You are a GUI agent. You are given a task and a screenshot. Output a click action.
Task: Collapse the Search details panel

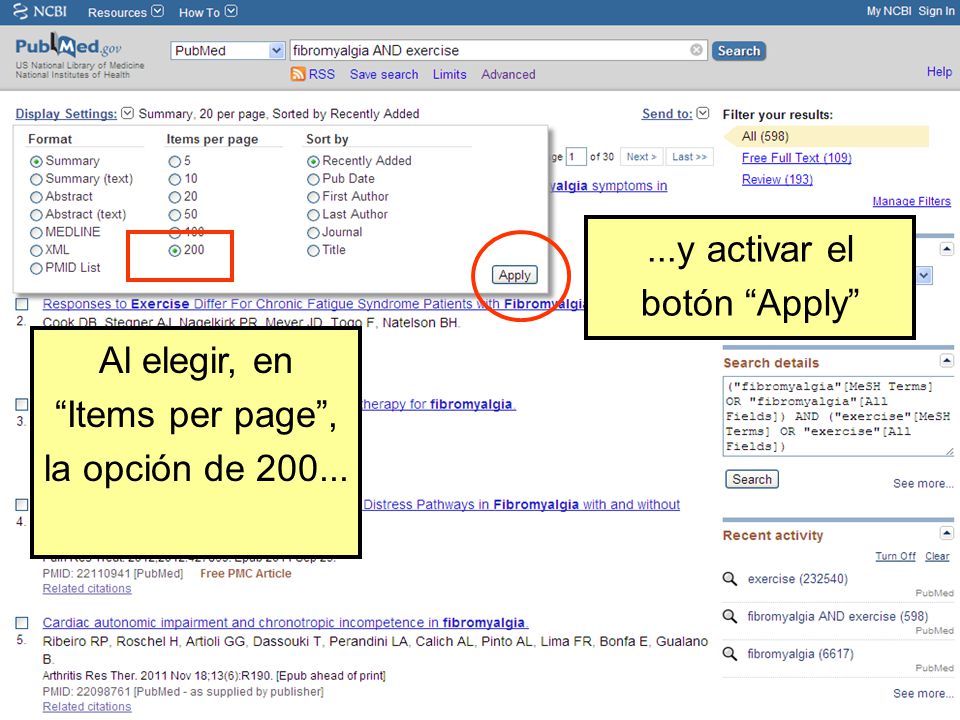pyautogui.click(x=947, y=361)
